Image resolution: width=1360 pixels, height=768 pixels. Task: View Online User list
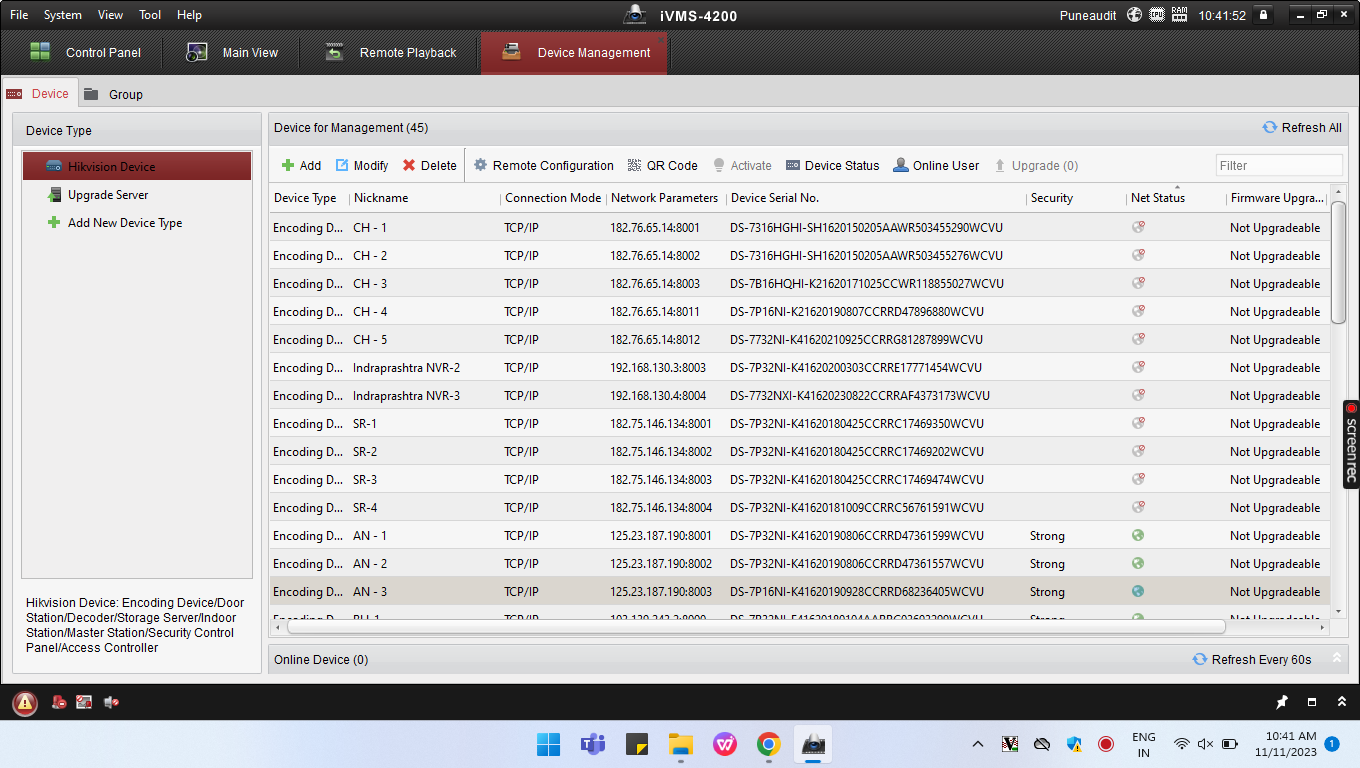click(x=936, y=166)
